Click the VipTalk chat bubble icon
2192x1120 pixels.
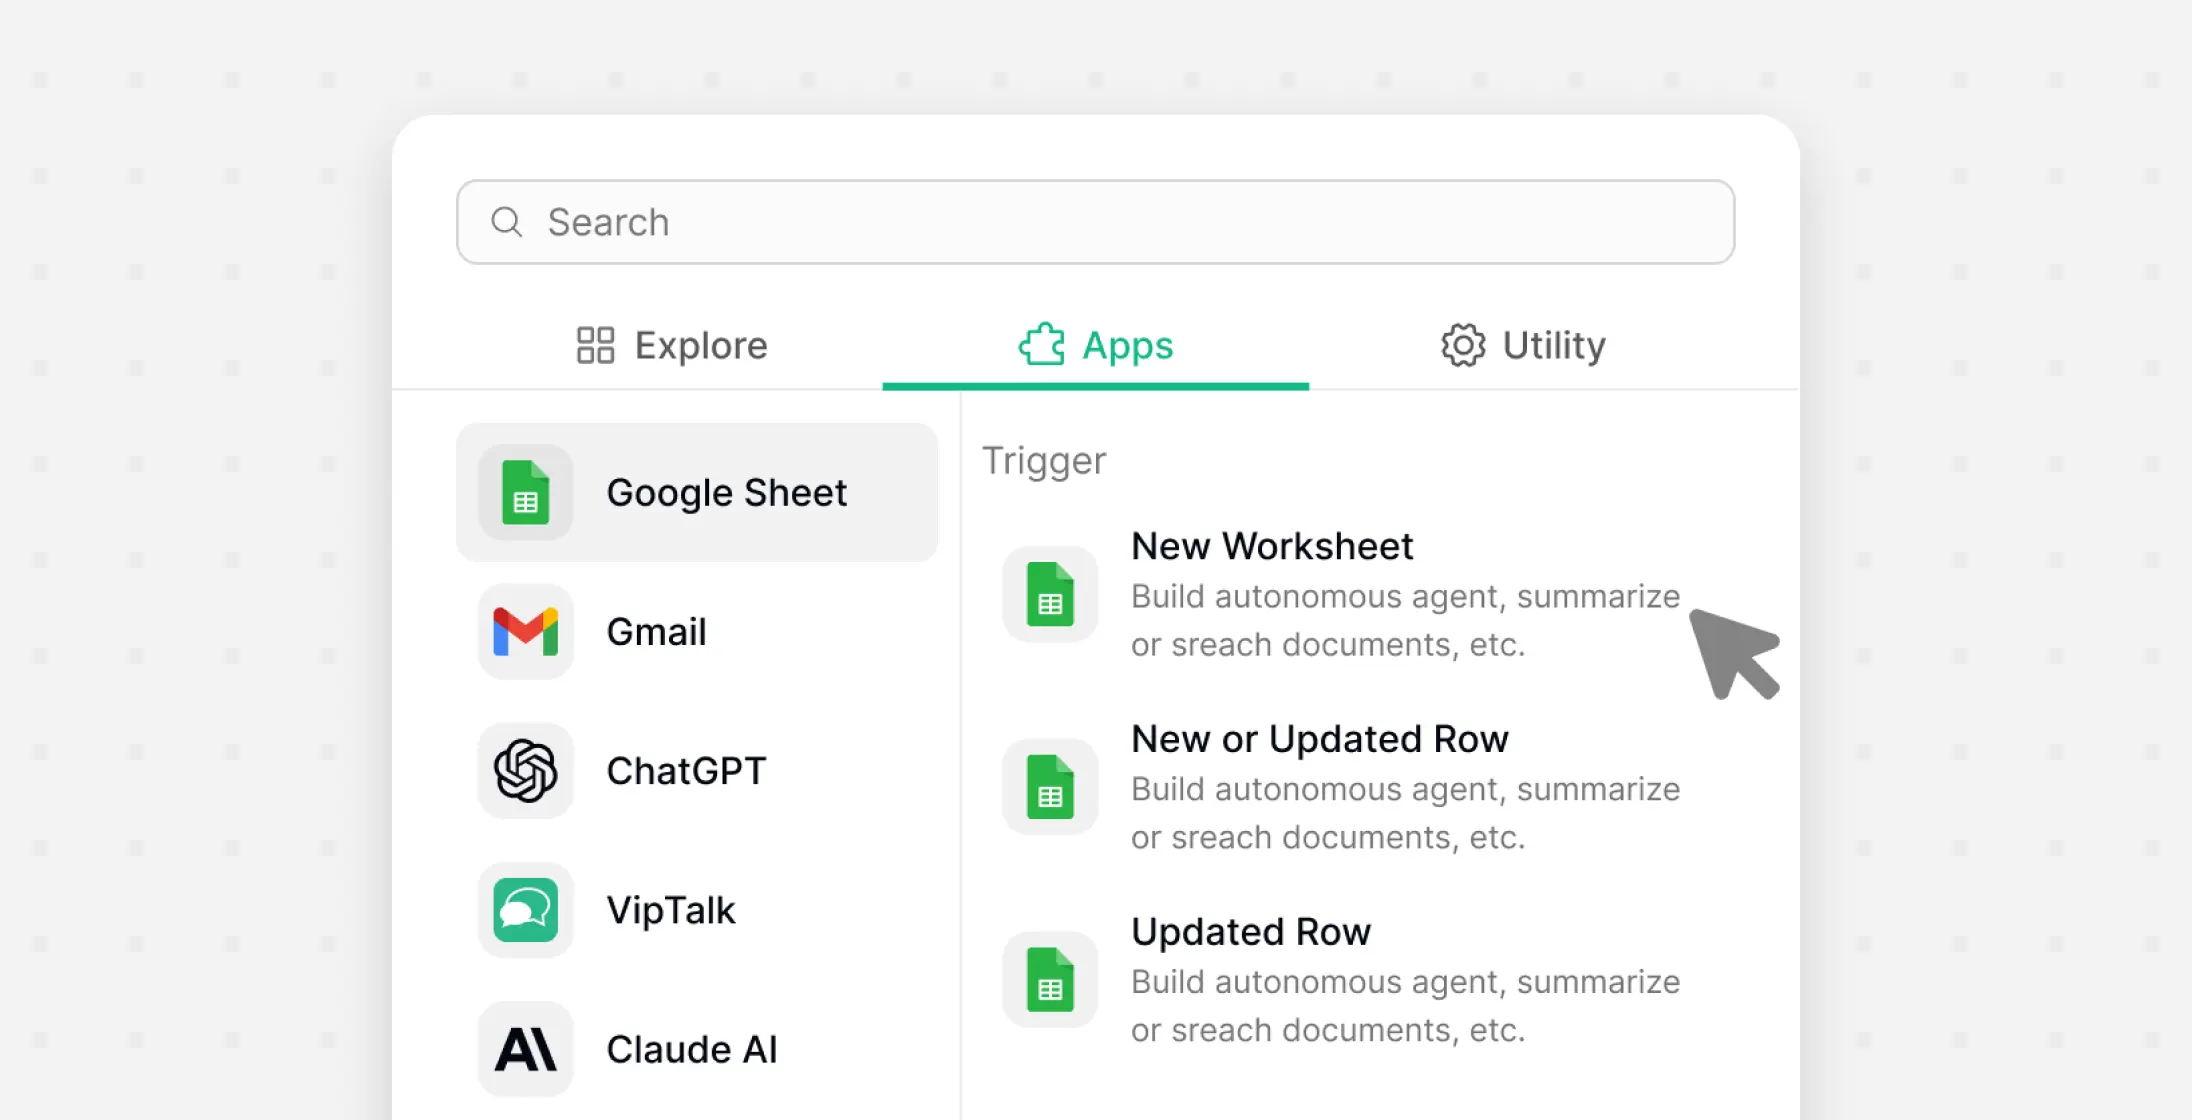(526, 909)
